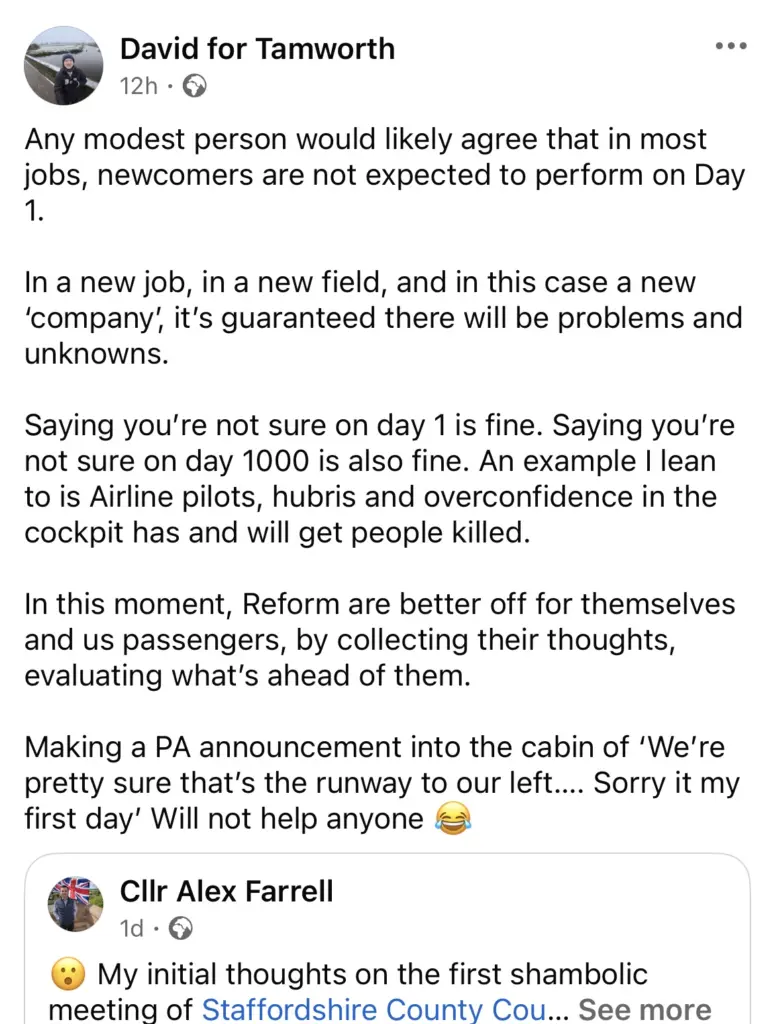Click 'My initial thoughts' shared post text
775x1024 pixels.
[x=380, y=991]
